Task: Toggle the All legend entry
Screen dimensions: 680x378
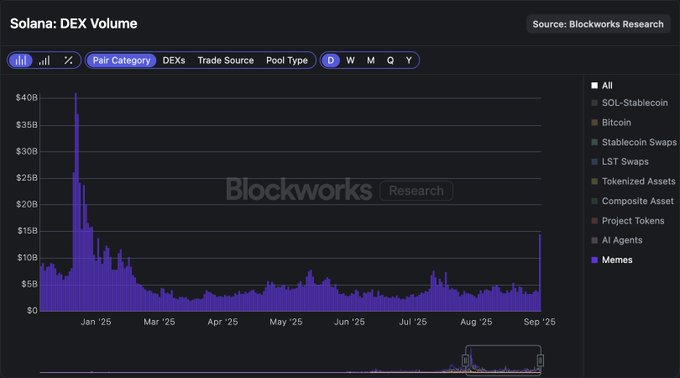Action: coord(602,85)
